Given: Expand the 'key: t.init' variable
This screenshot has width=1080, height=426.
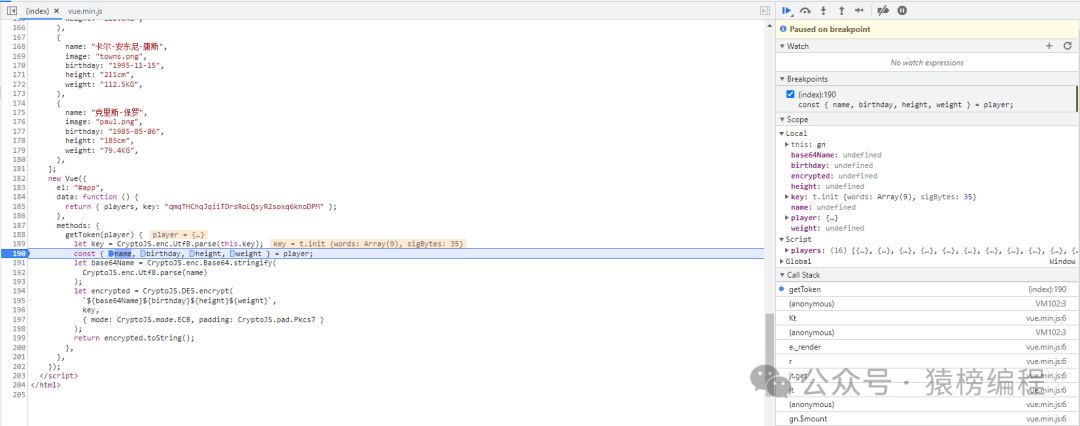Looking at the screenshot, I should coord(787,197).
